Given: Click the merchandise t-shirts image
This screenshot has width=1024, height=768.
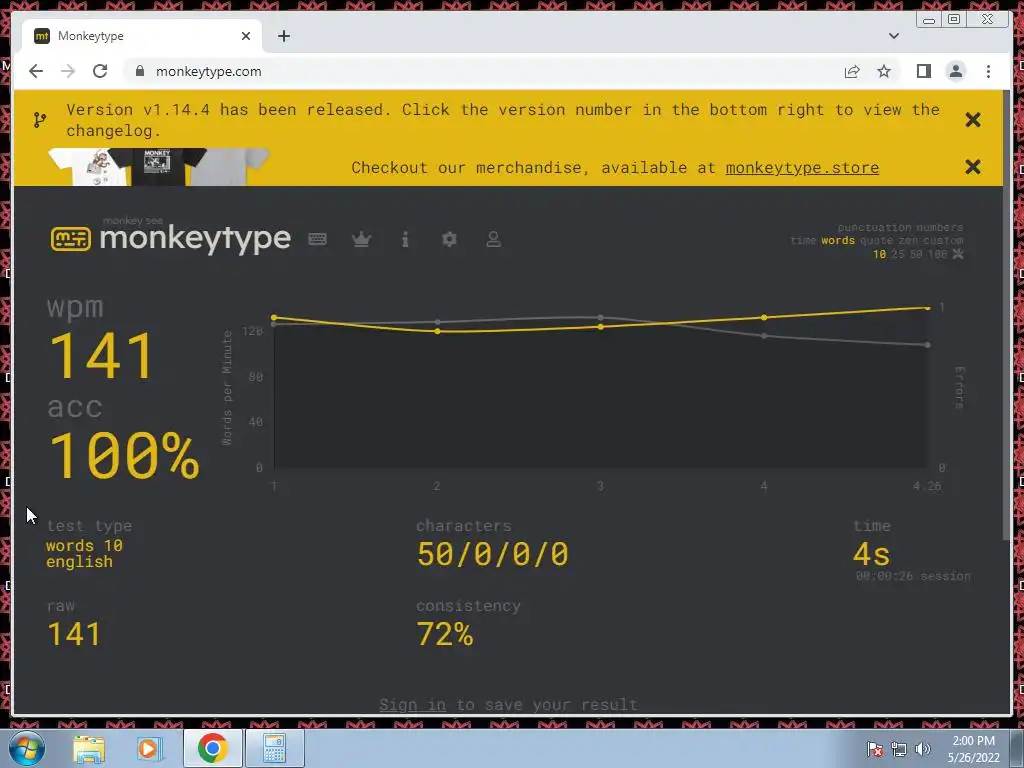Looking at the screenshot, I should (159, 167).
